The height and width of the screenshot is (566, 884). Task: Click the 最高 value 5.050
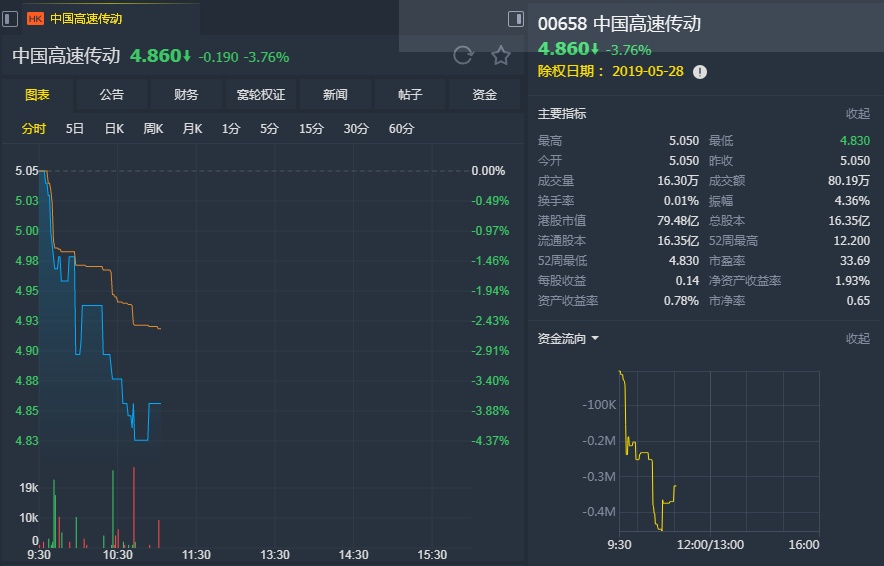tap(684, 140)
